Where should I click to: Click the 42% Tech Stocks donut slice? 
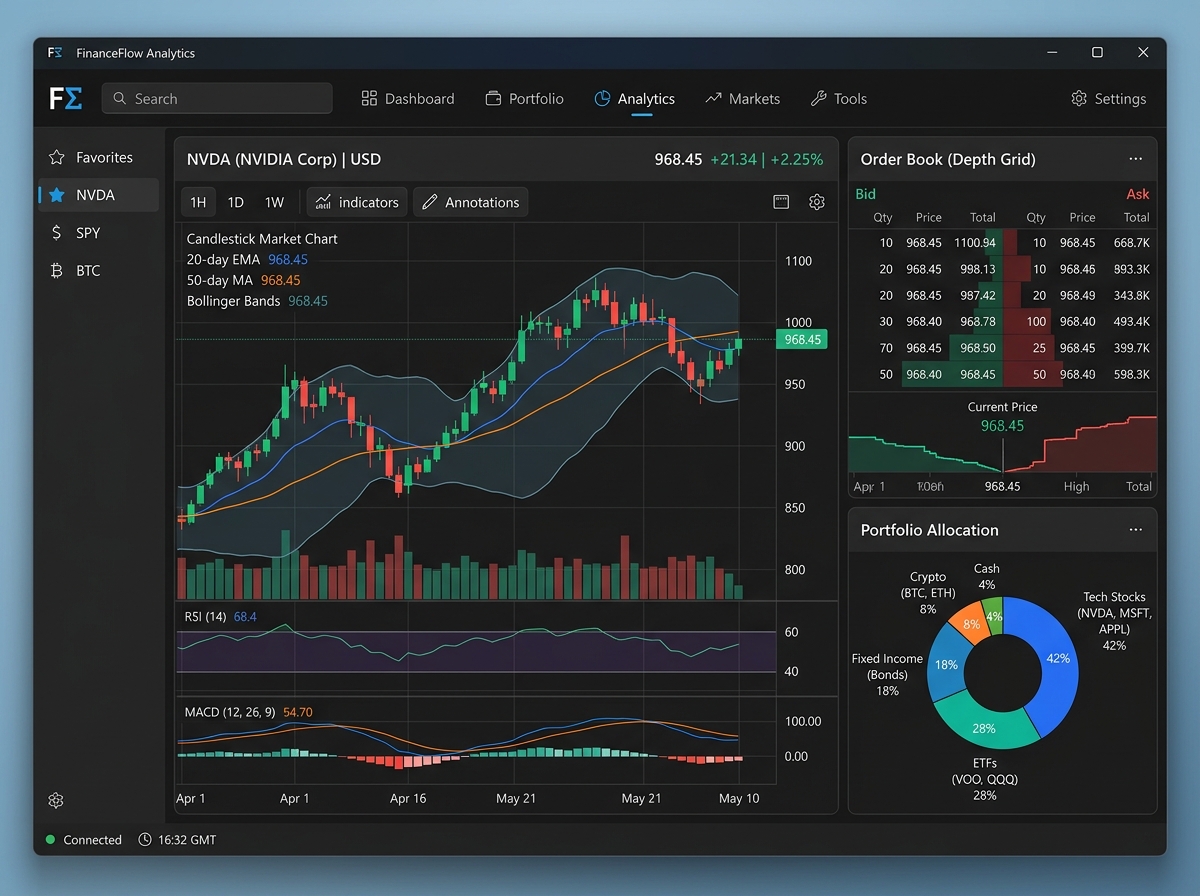pyautogui.click(x=1060, y=658)
